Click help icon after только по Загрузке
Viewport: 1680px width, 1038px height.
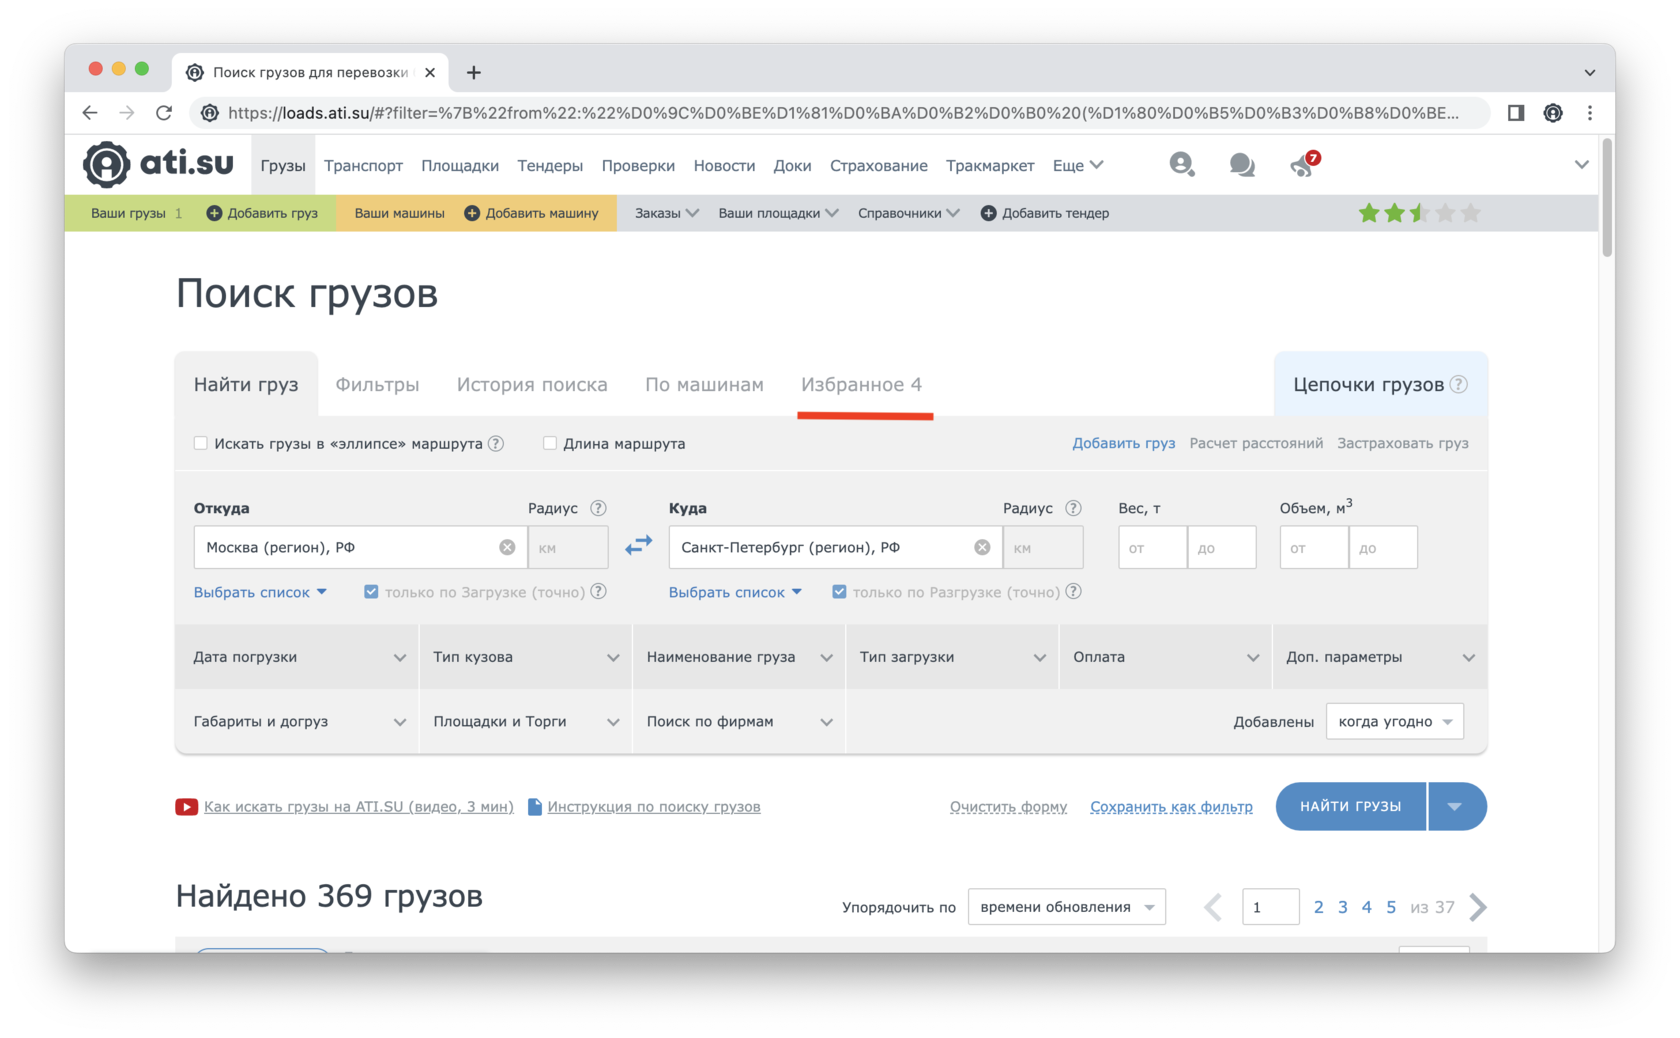pos(598,591)
